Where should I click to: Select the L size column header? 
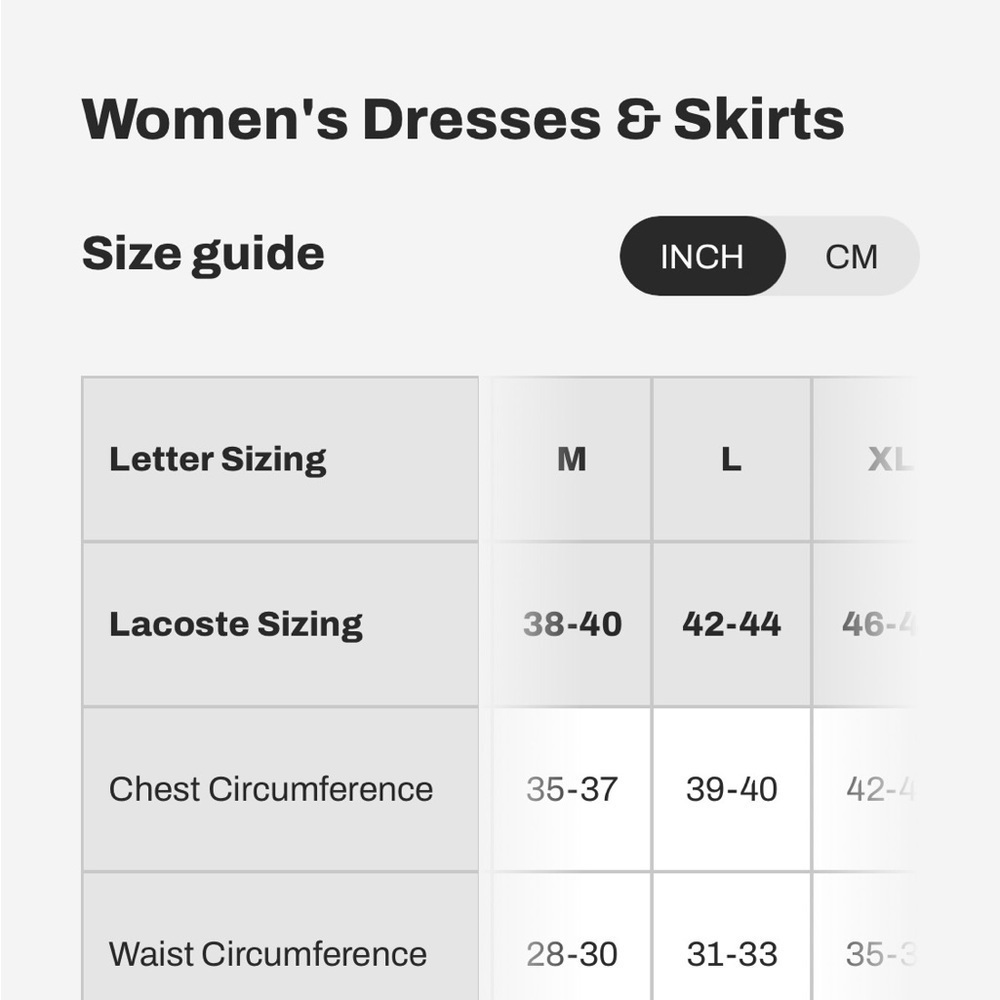(731, 458)
